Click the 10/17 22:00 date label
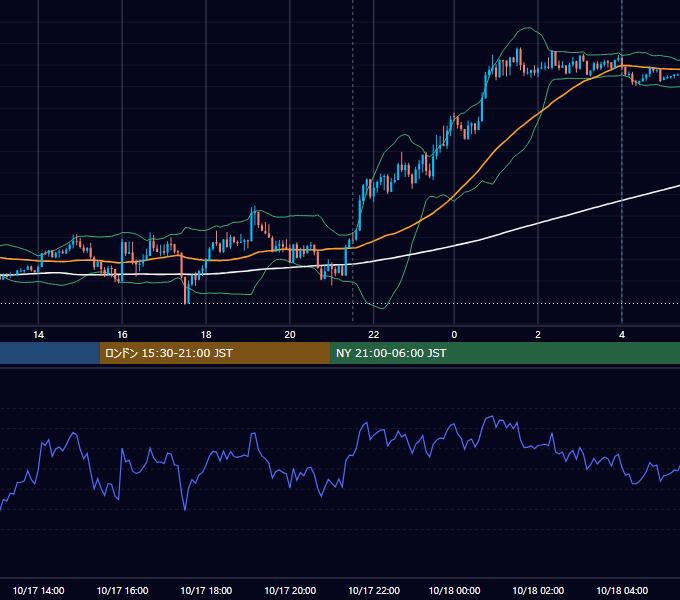Screen dimensions: 680x600 click(x=374, y=590)
